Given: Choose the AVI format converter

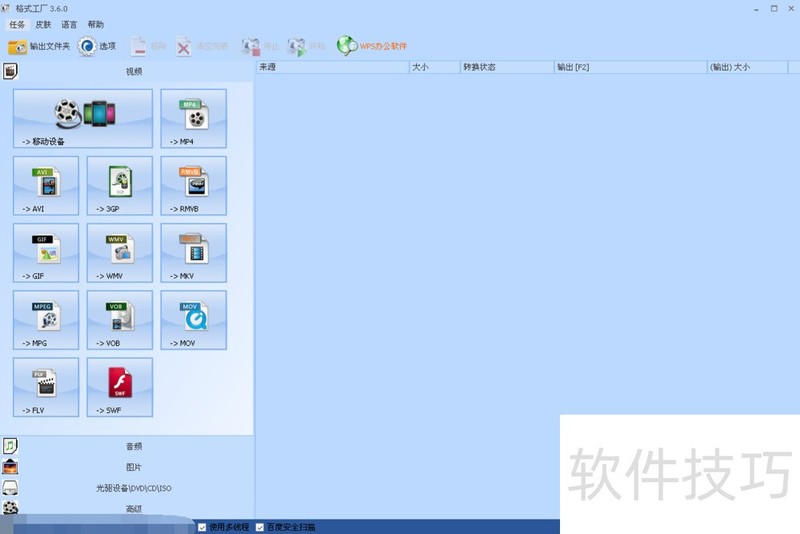Looking at the screenshot, I should [46, 185].
